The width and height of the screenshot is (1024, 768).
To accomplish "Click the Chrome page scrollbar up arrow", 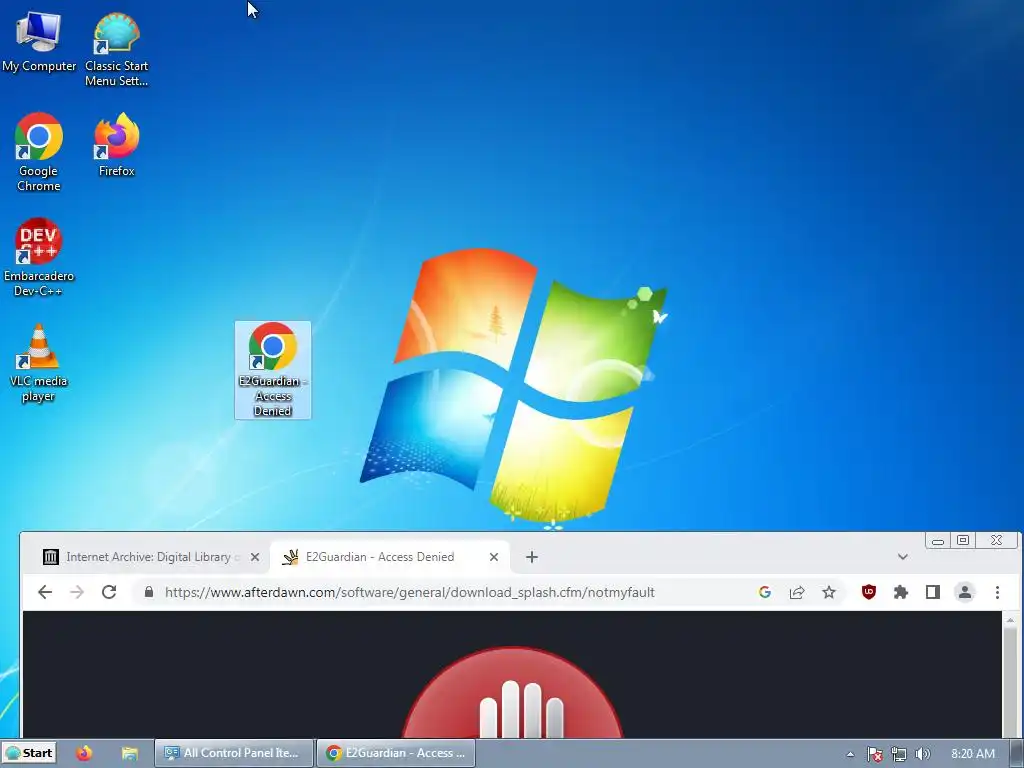I will pos(1010,620).
